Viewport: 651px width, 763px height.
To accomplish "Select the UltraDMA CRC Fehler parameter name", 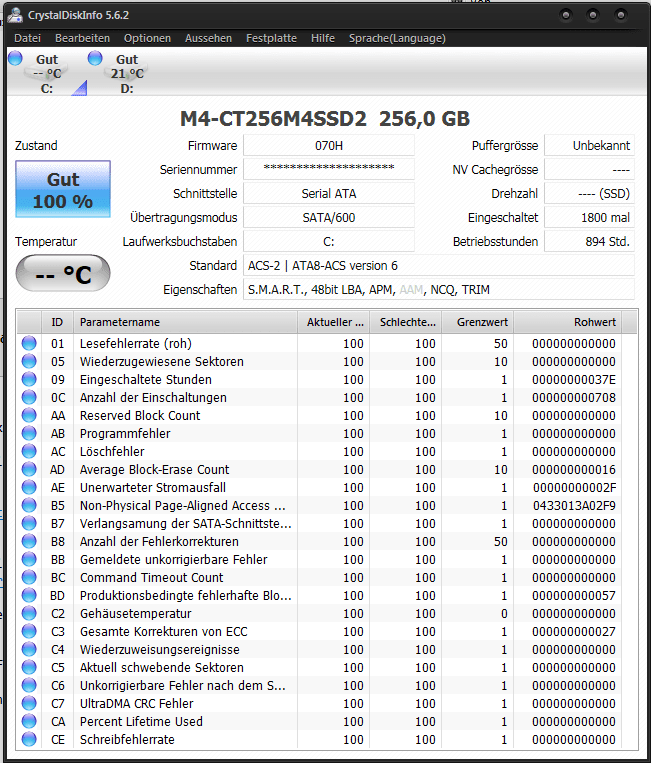I will [137, 703].
